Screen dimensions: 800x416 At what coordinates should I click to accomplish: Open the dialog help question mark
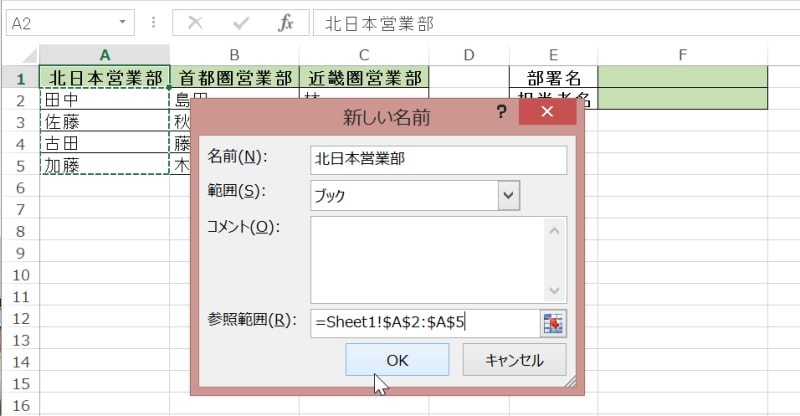tap(502, 111)
